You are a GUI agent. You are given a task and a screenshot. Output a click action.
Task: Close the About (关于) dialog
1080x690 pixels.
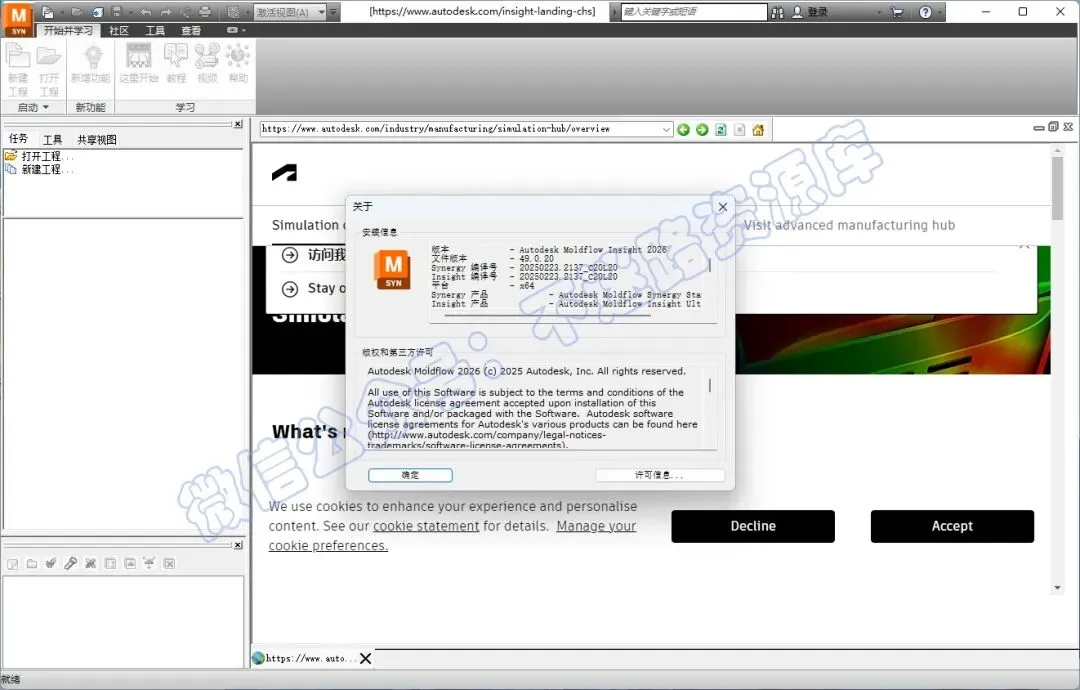pos(723,207)
